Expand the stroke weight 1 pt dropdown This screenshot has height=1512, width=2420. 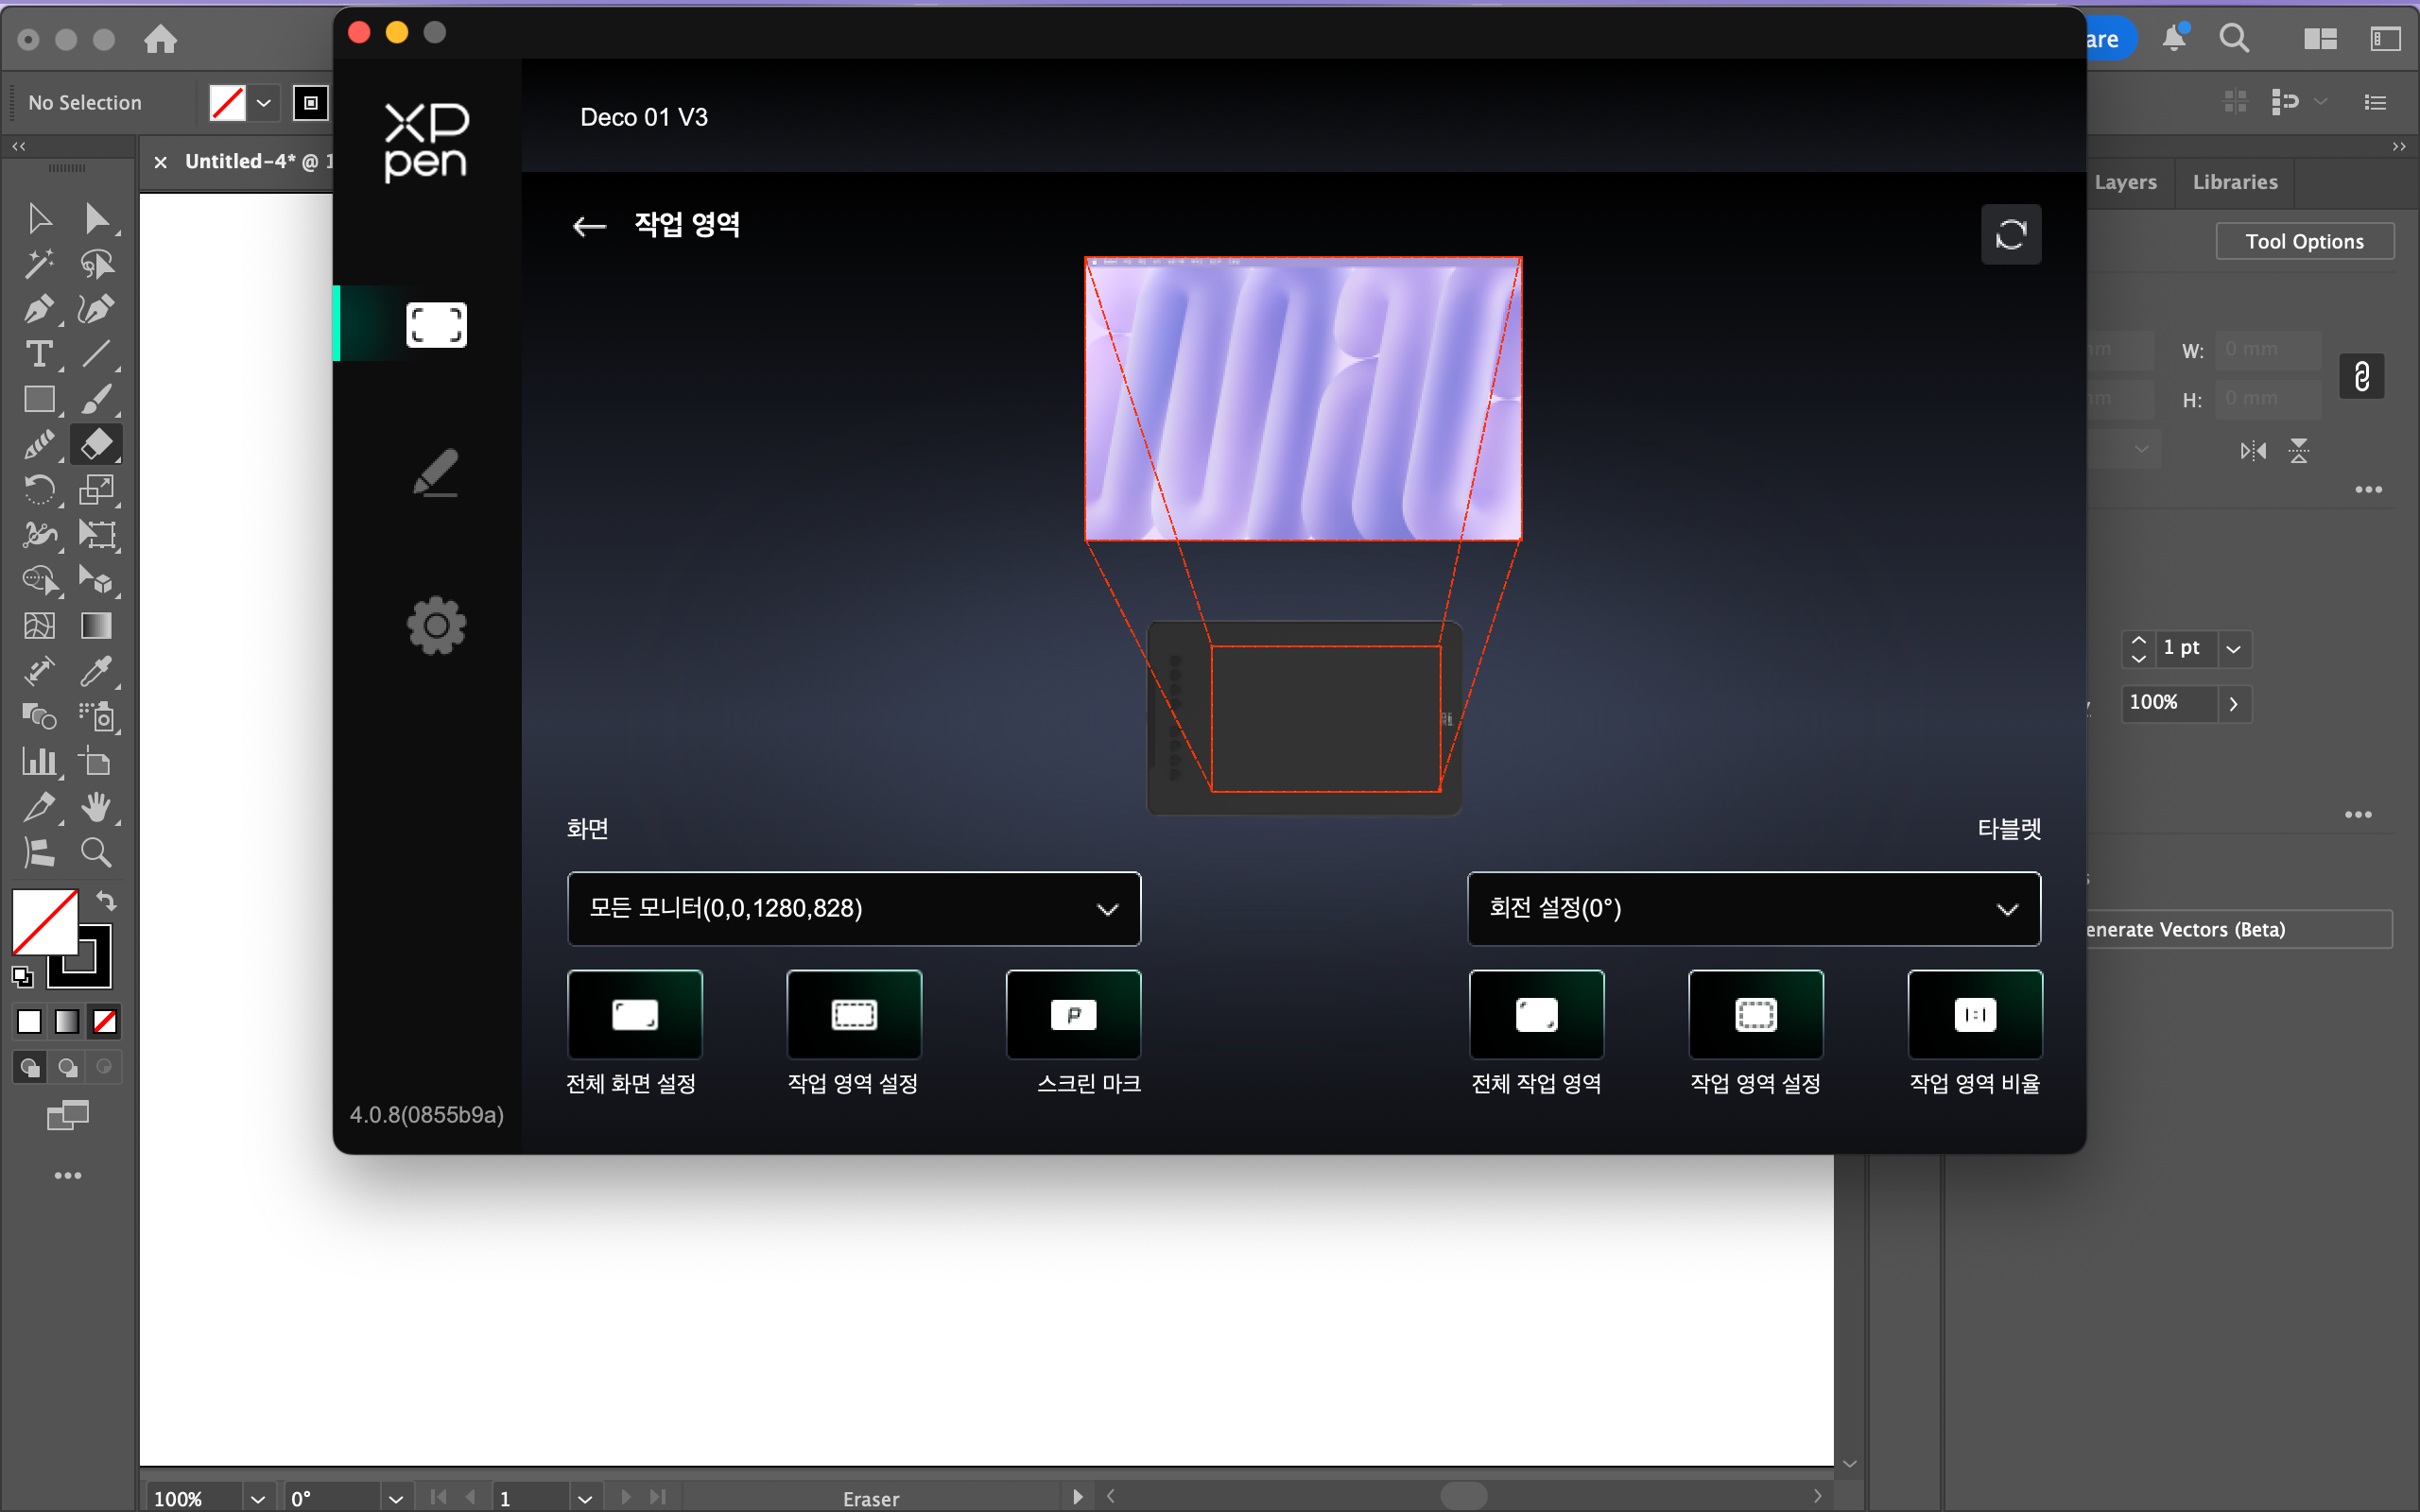(x=2233, y=649)
